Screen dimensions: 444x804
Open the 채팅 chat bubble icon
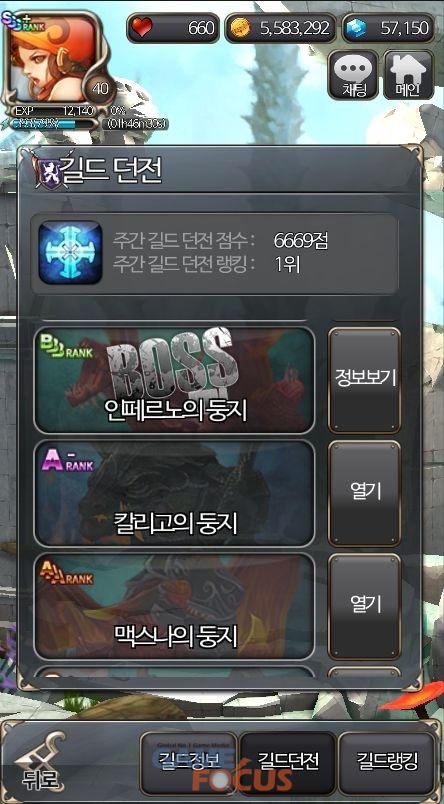click(353, 75)
